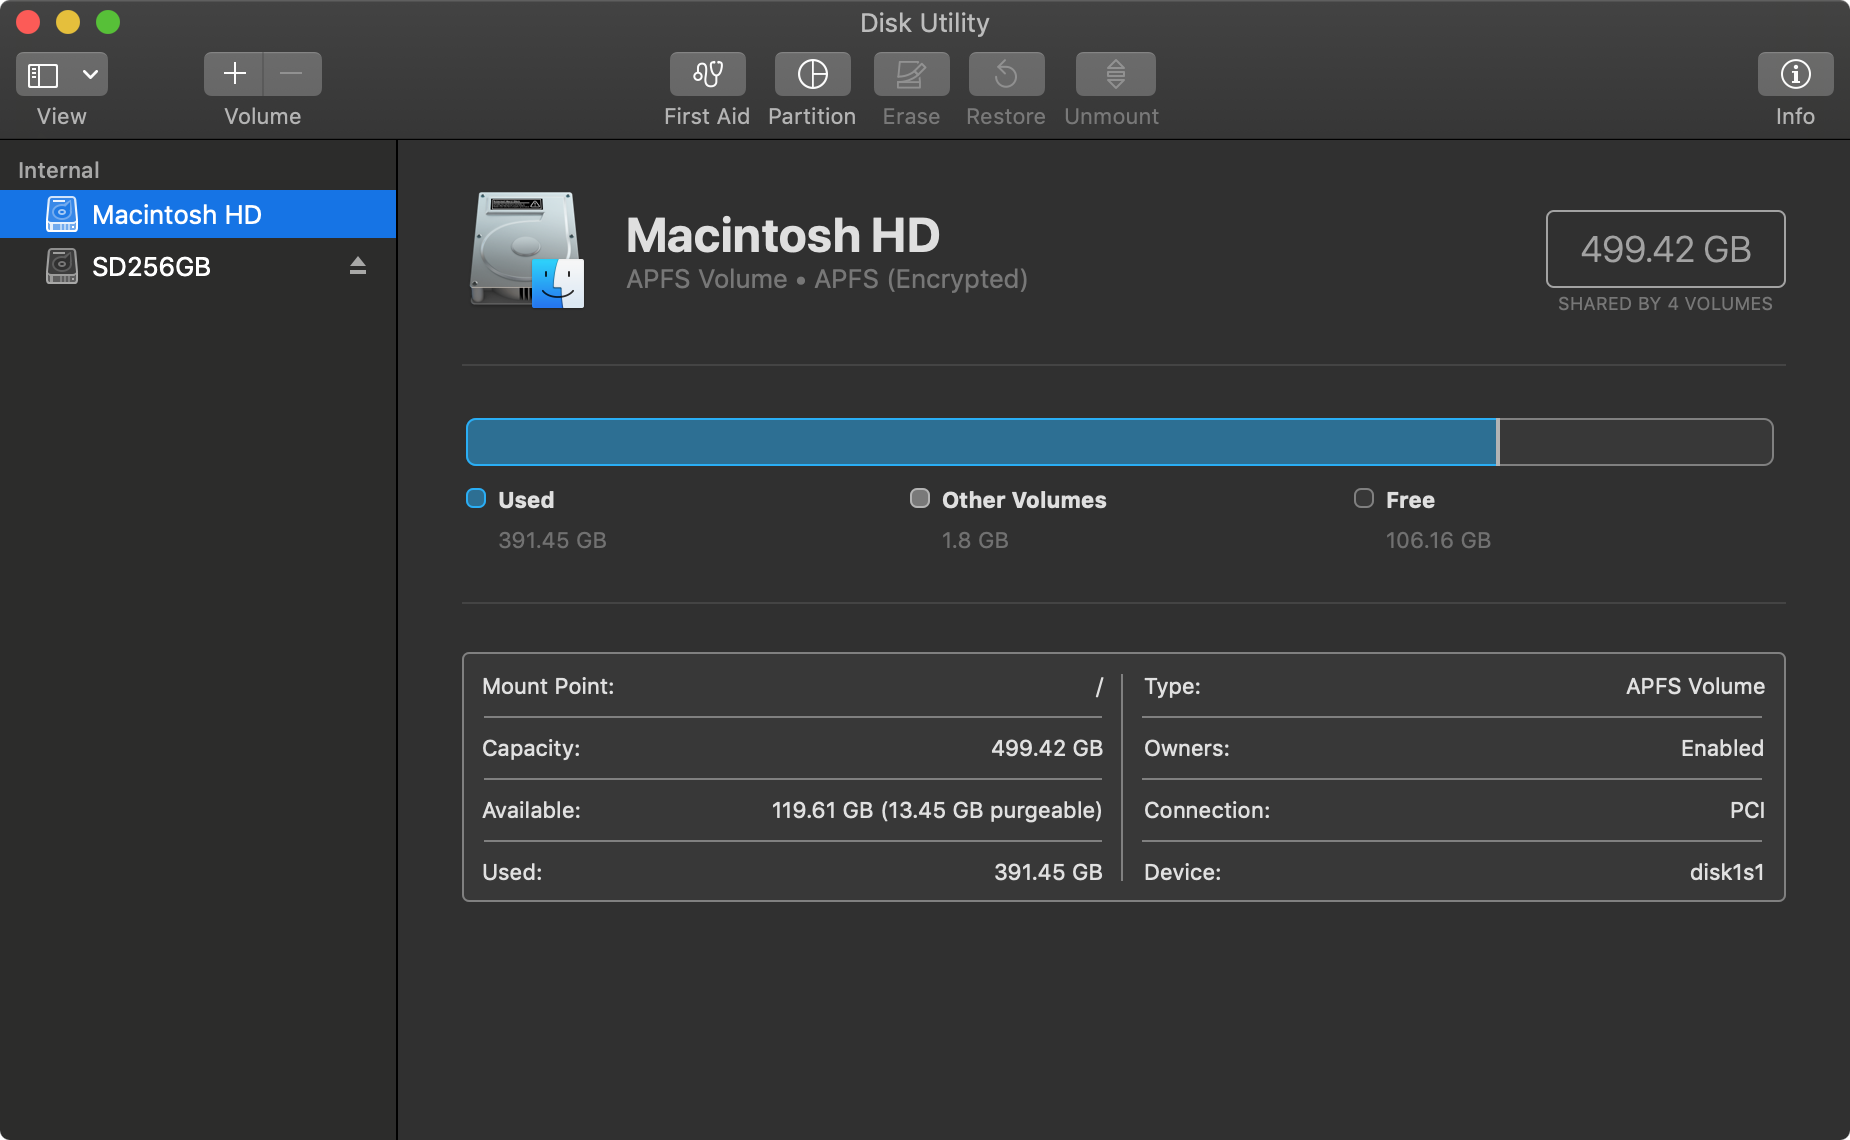Open the Info panel
This screenshot has height=1140, width=1850.
1795,74
